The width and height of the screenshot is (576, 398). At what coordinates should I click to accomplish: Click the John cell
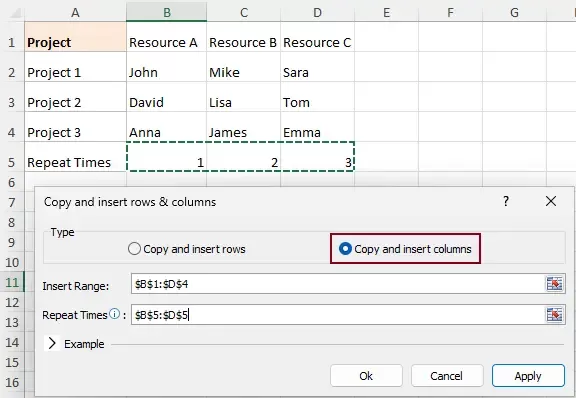[166, 67]
